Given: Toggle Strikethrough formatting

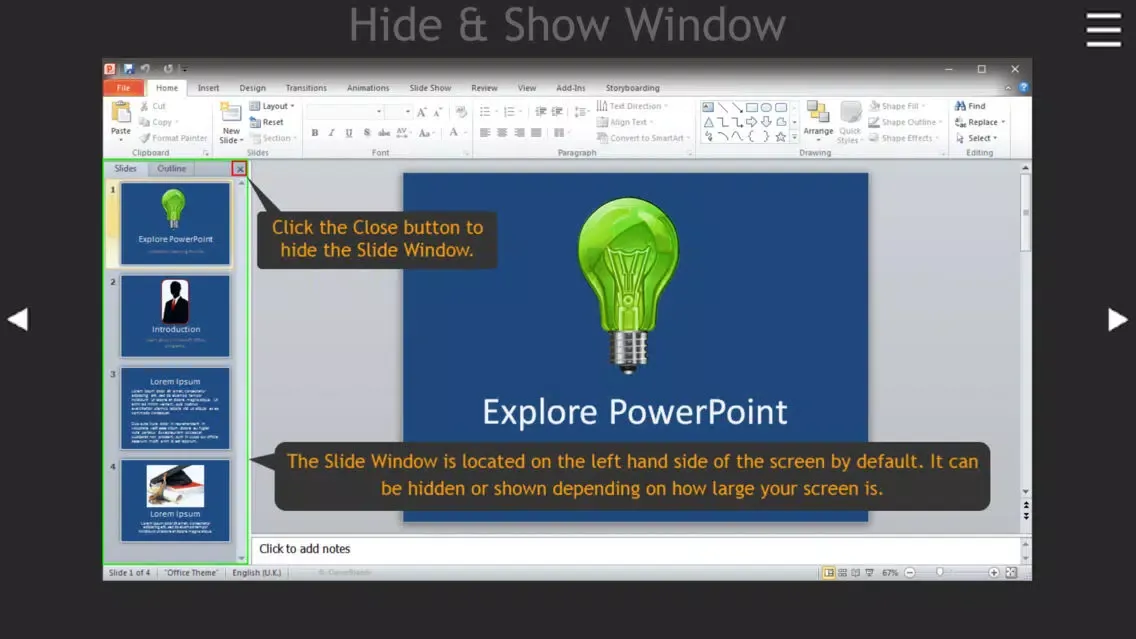Looking at the screenshot, I should click(384, 133).
